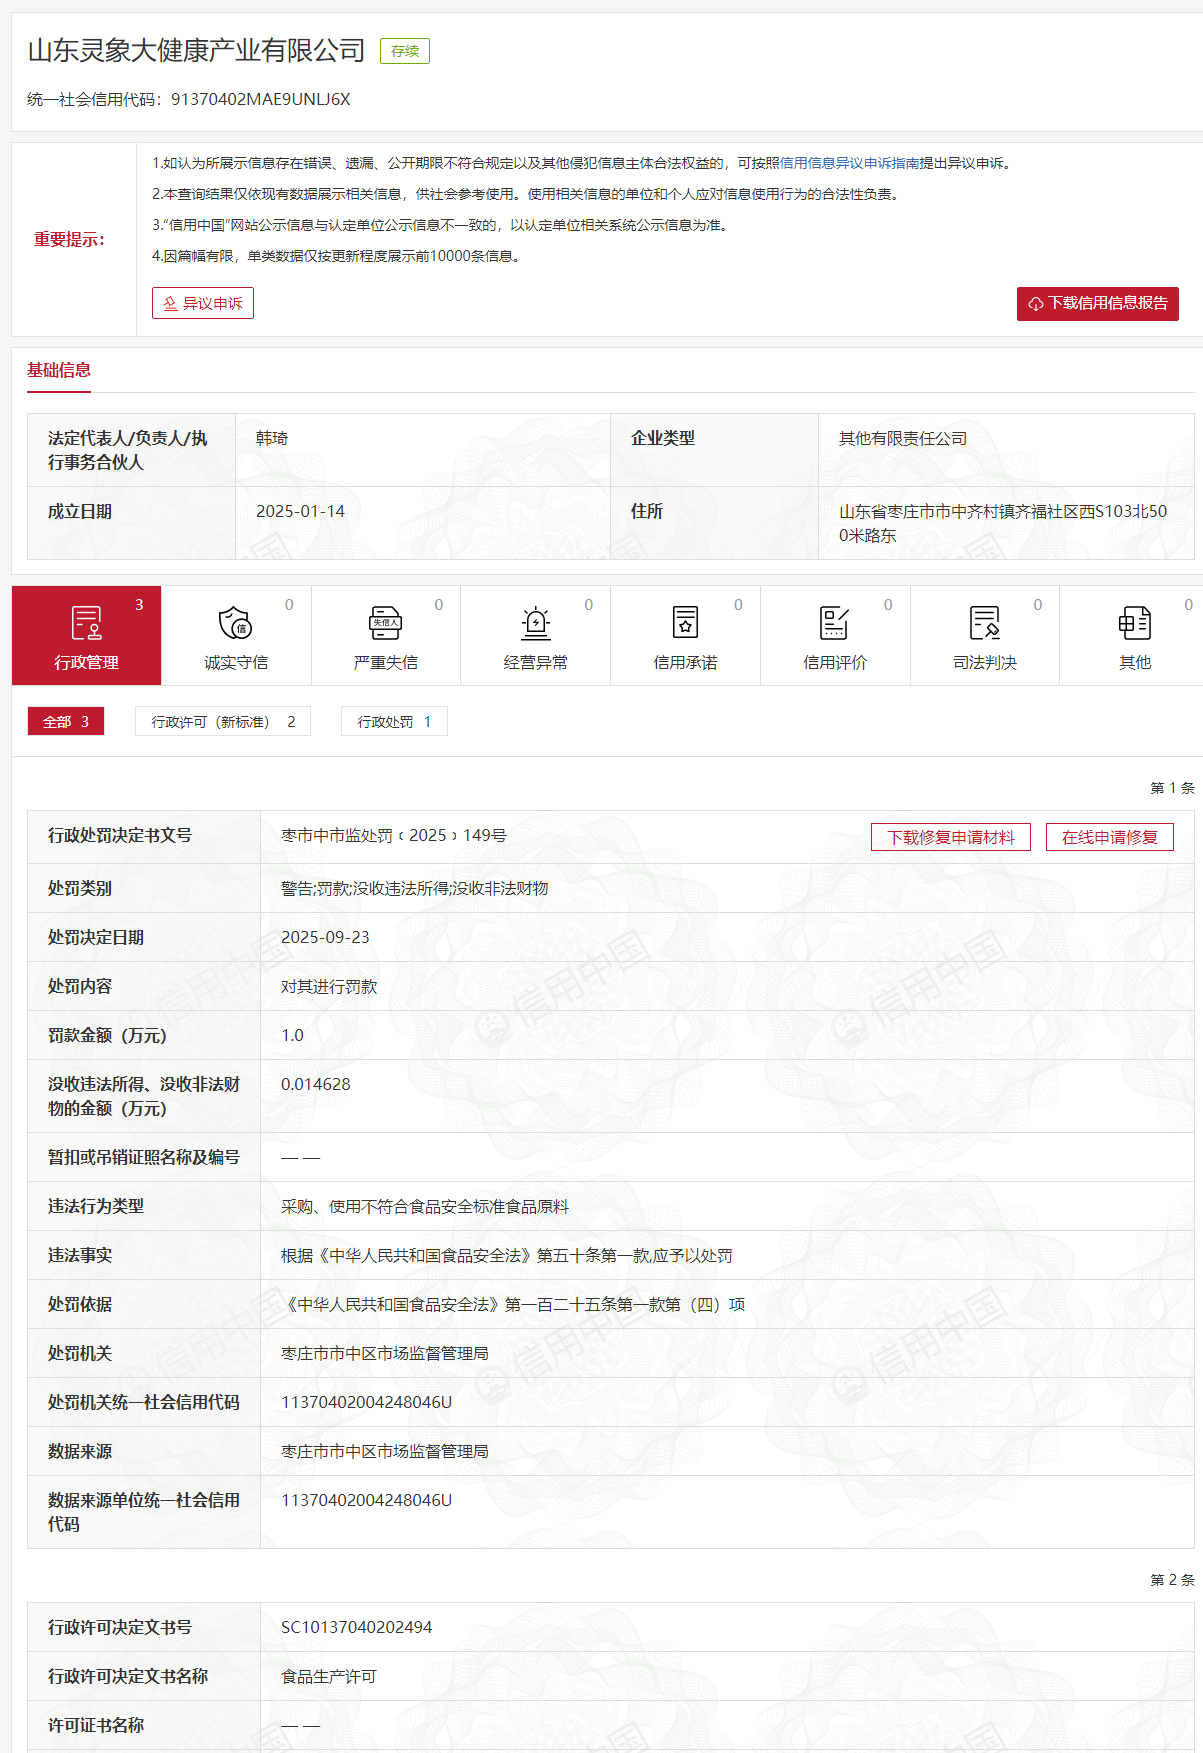Screen dimensions: 1203x1753
Task: Click the credit code 91370402MAE9UNLJ6X text
Action: [261, 99]
